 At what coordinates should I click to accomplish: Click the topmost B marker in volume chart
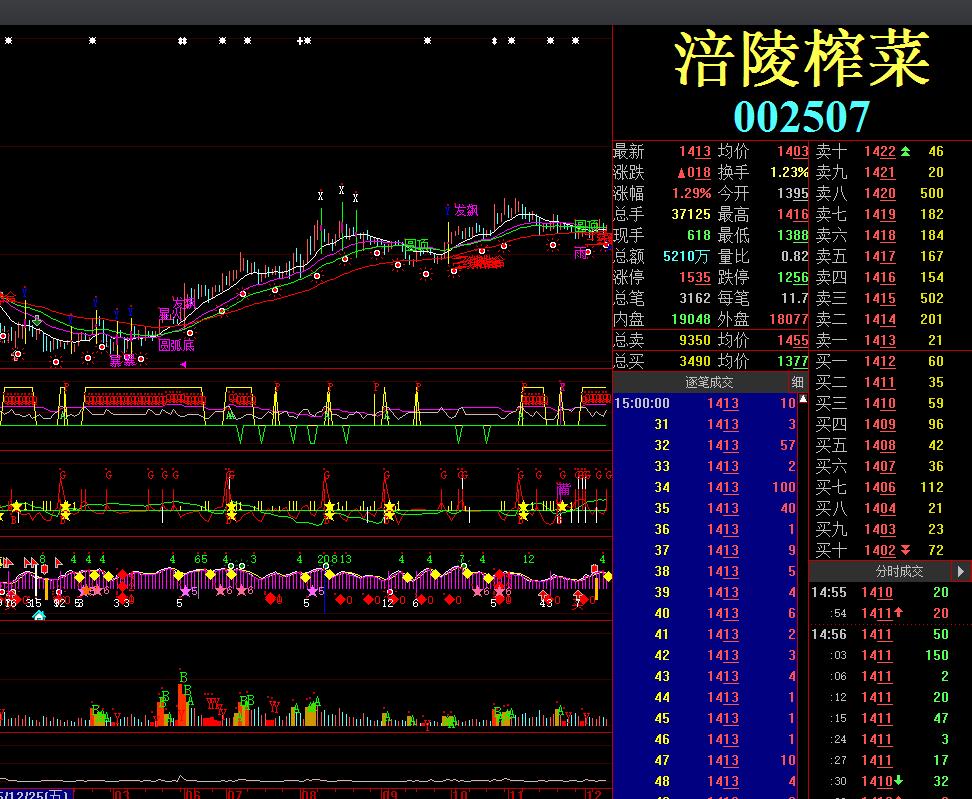tap(183, 677)
